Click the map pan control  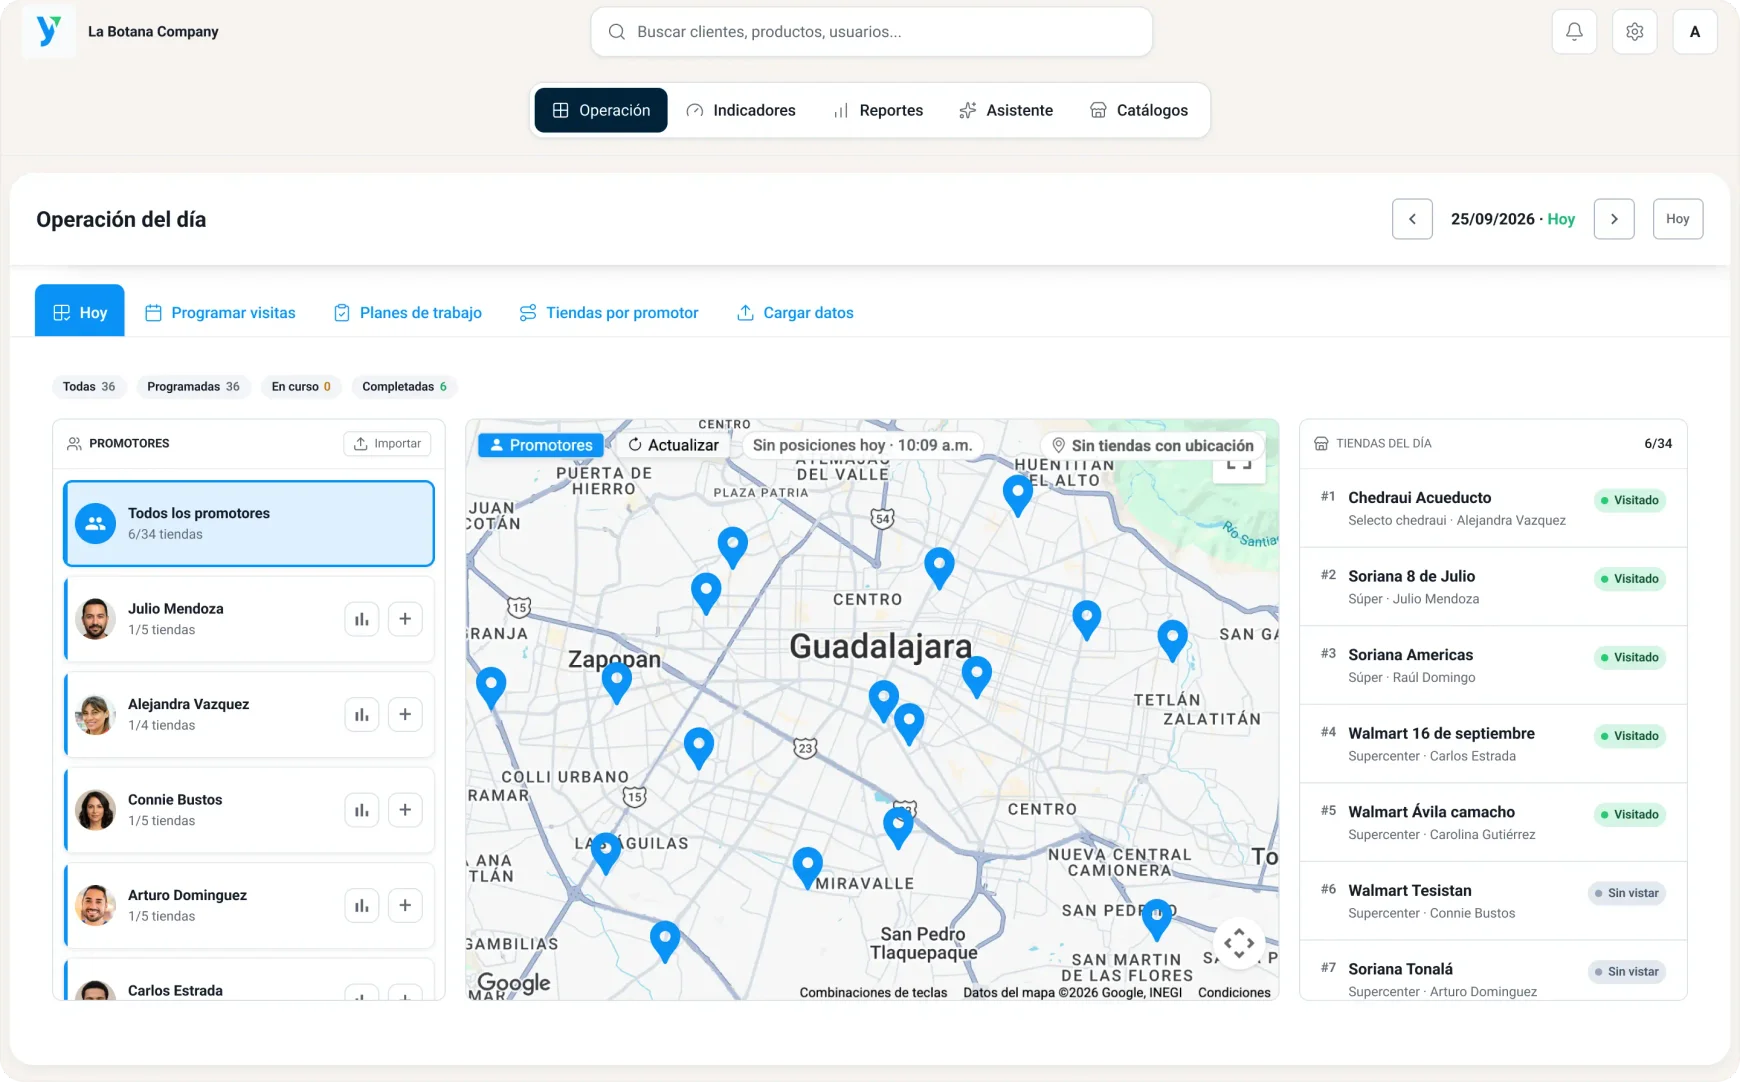[x=1239, y=943]
